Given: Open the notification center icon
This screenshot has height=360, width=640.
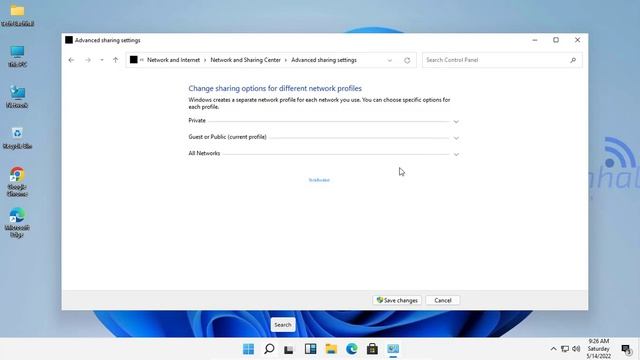Looking at the screenshot, I should 627,349.
